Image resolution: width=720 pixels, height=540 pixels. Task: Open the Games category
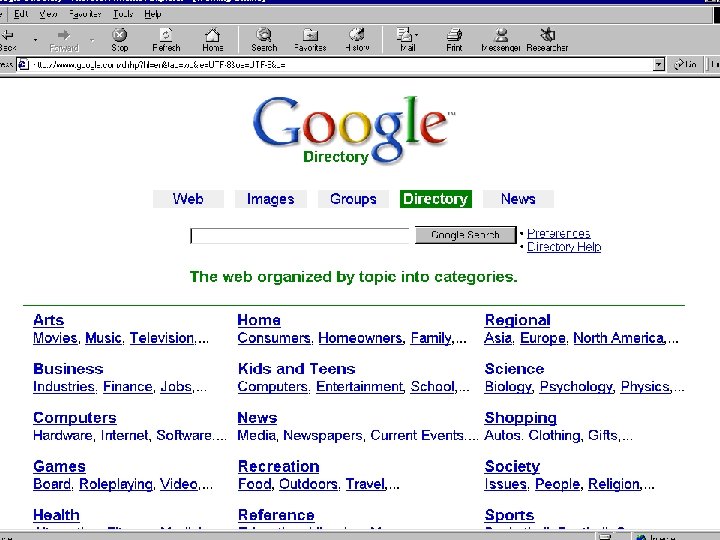click(59, 466)
